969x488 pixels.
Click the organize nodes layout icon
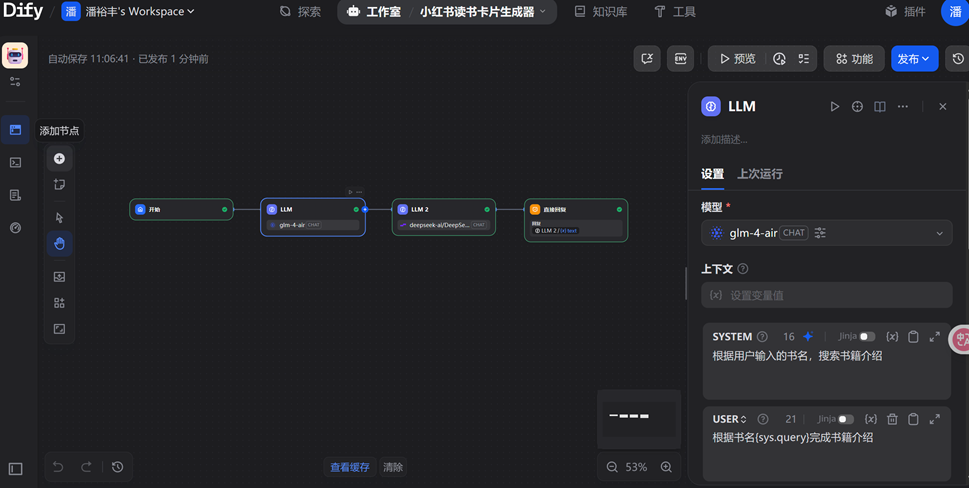(x=59, y=303)
